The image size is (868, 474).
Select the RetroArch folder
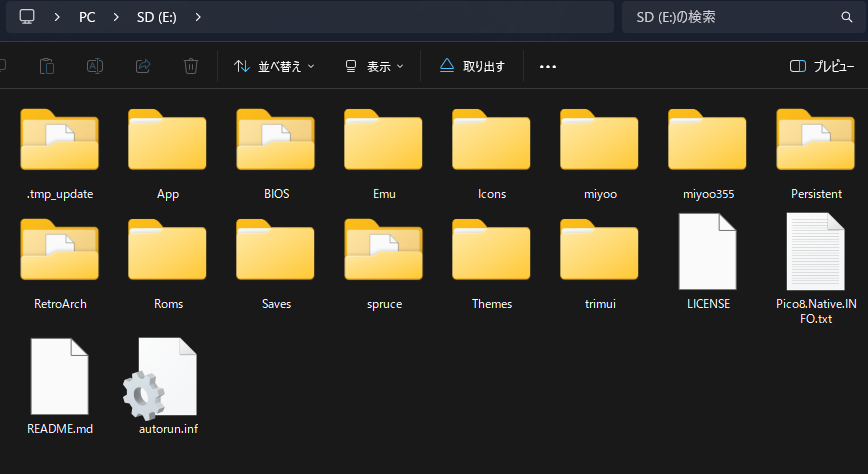click(59, 255)
